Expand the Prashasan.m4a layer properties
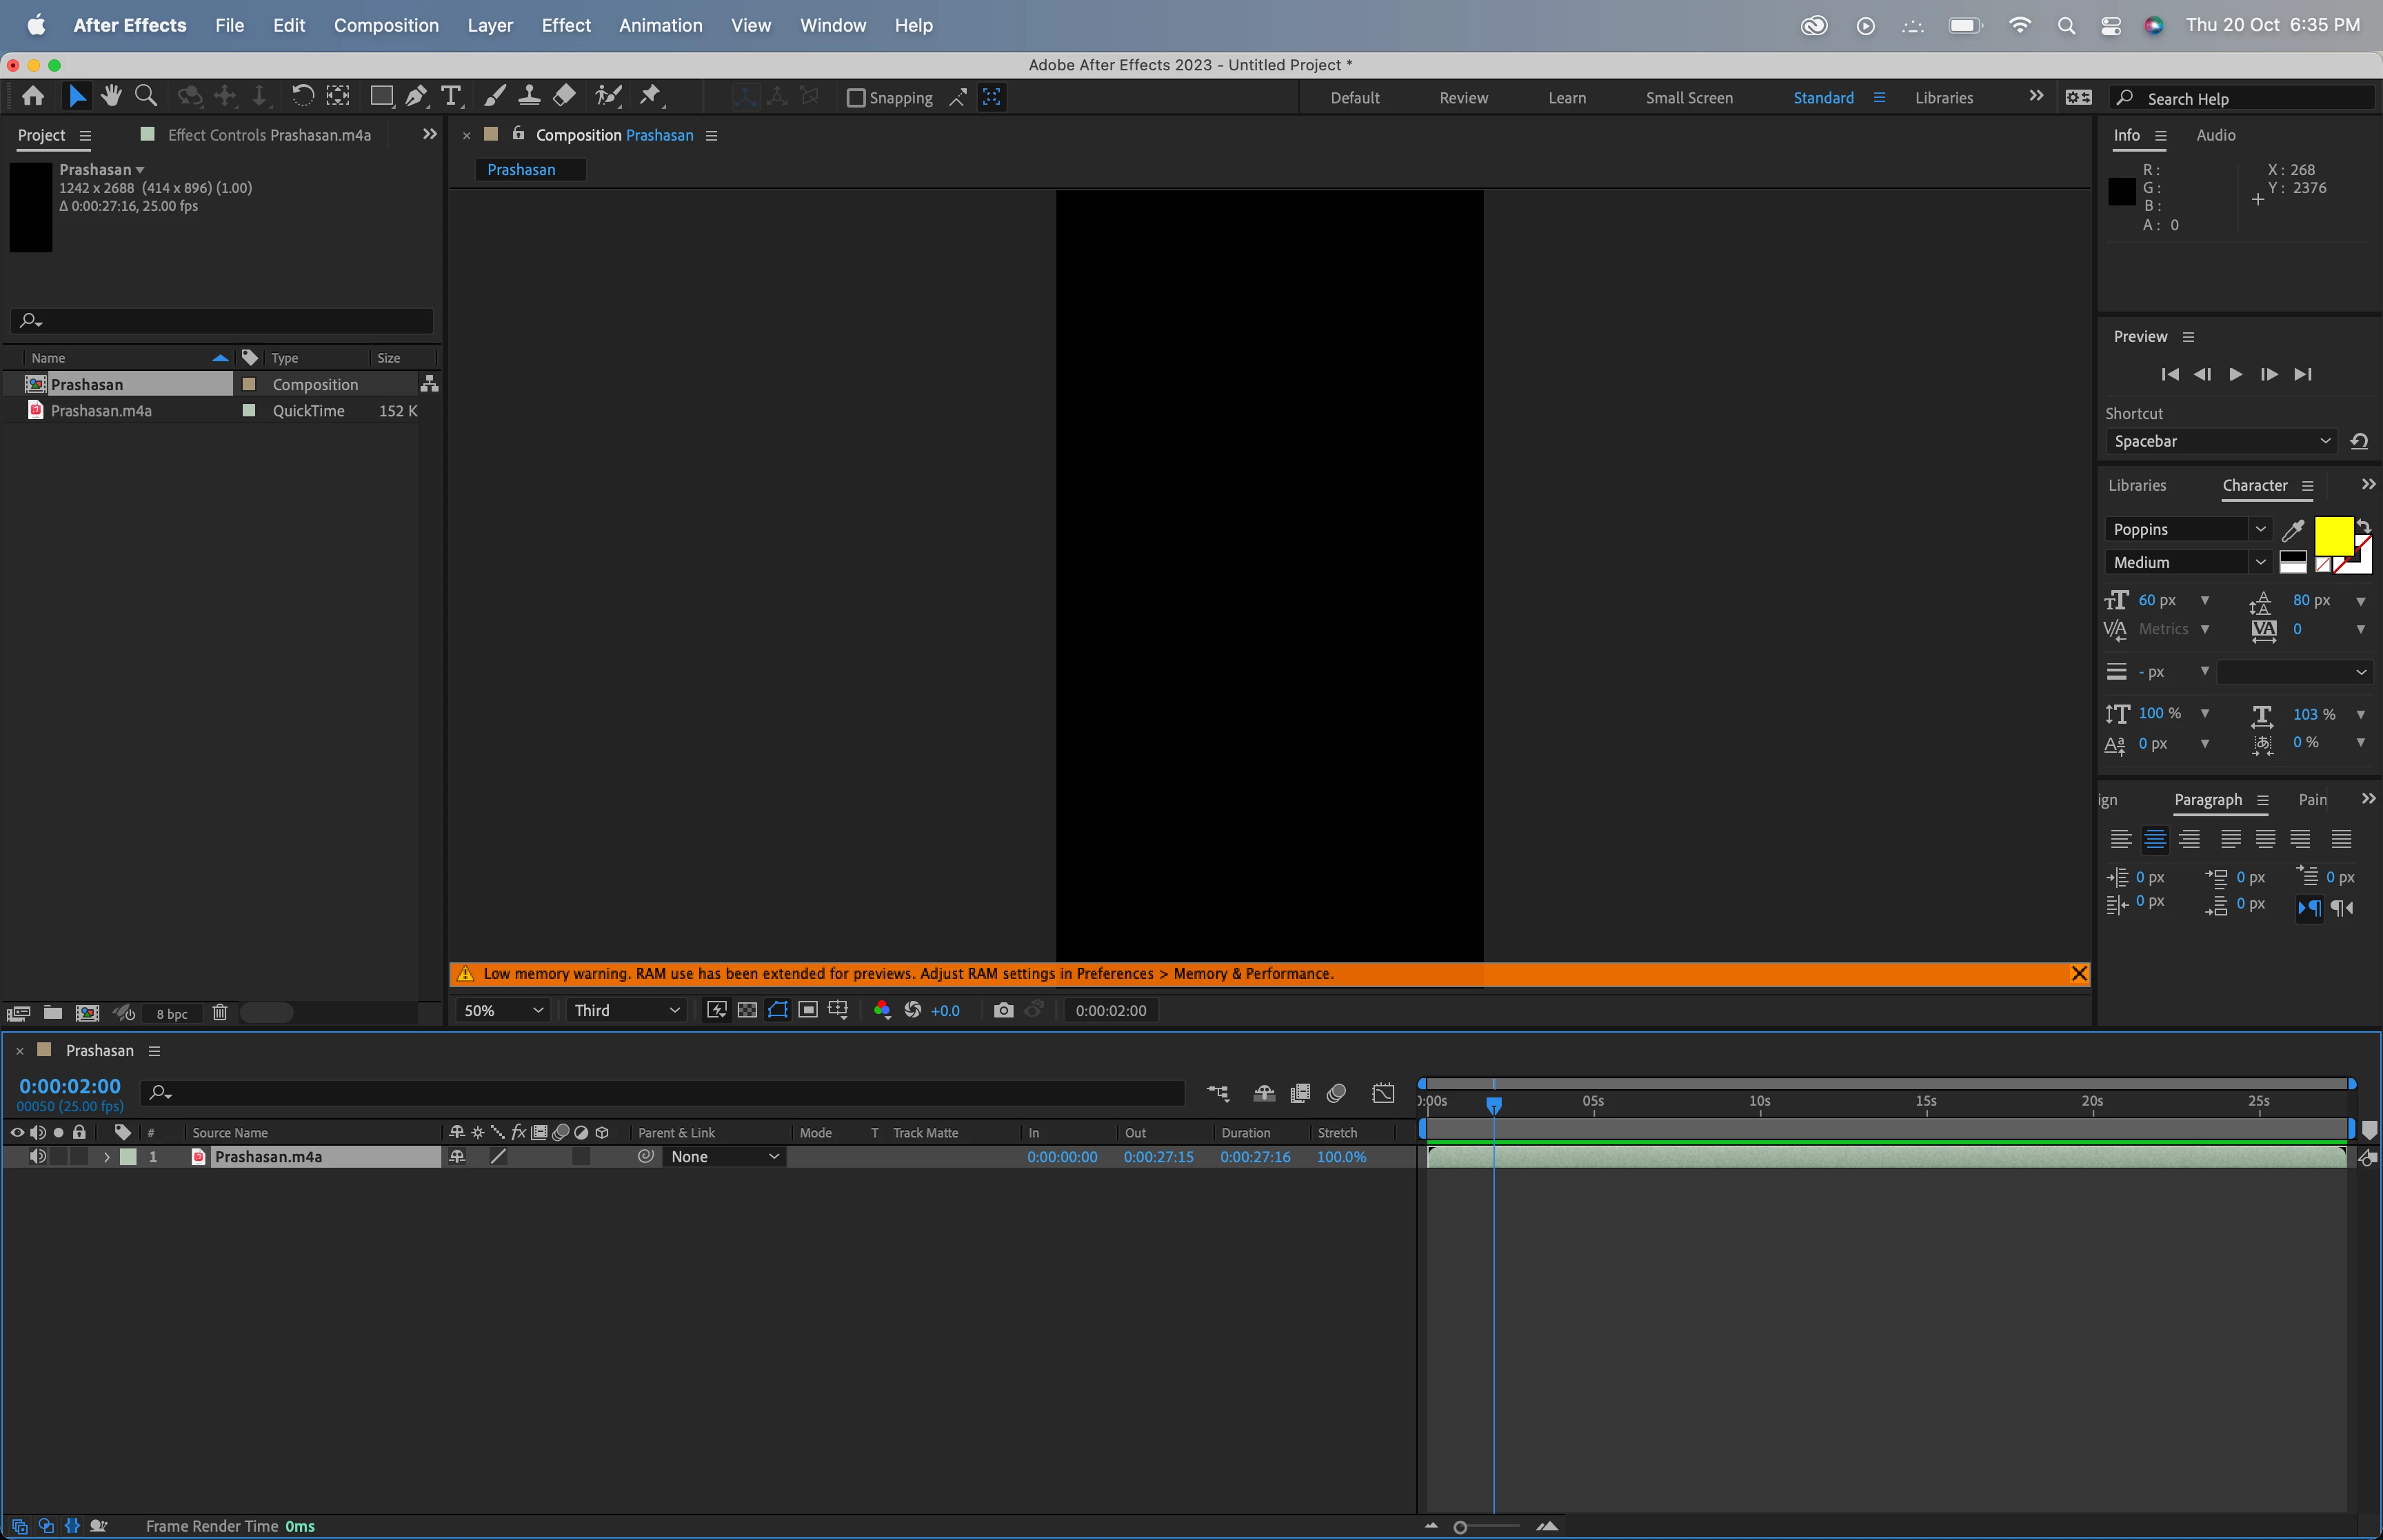 point(106,1157)
